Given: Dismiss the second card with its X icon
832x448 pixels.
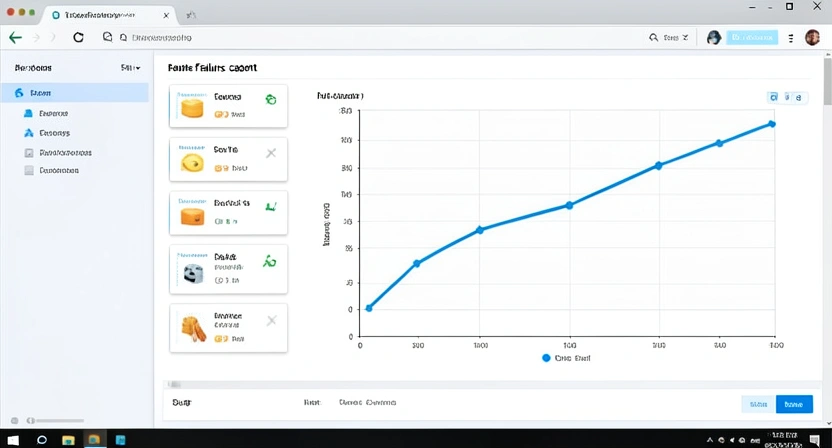Looking at the screenshot, I should 270,153.
